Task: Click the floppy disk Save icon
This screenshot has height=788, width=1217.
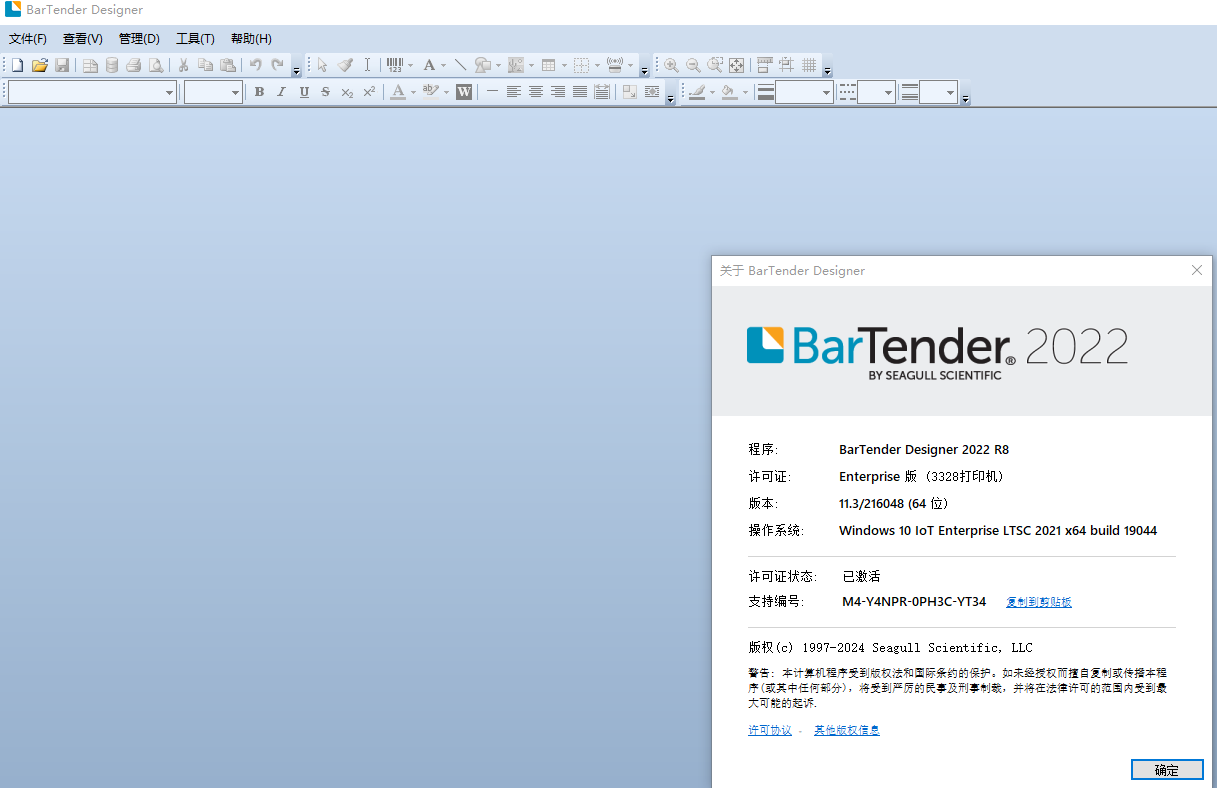Action: (62, 65)
